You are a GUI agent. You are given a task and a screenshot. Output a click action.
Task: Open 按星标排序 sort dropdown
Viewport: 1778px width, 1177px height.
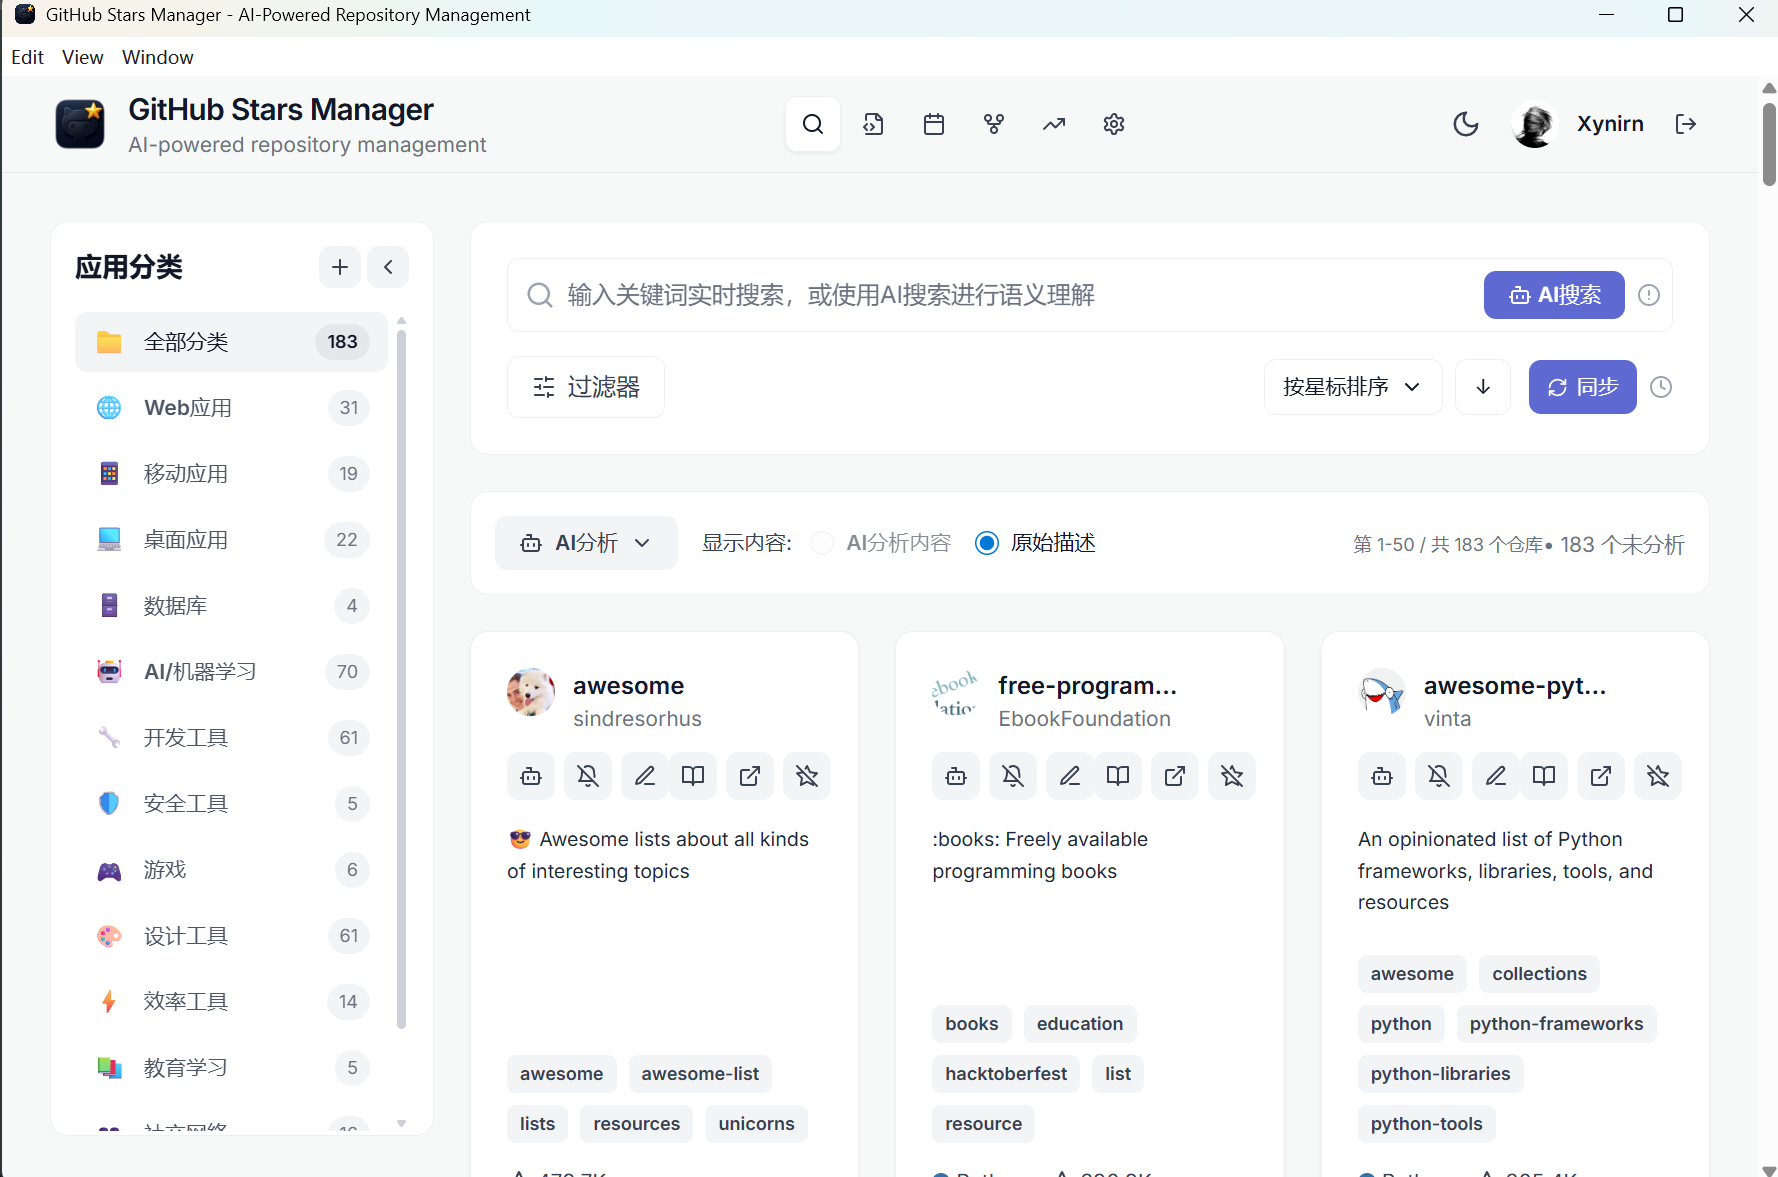point(1353,387)
